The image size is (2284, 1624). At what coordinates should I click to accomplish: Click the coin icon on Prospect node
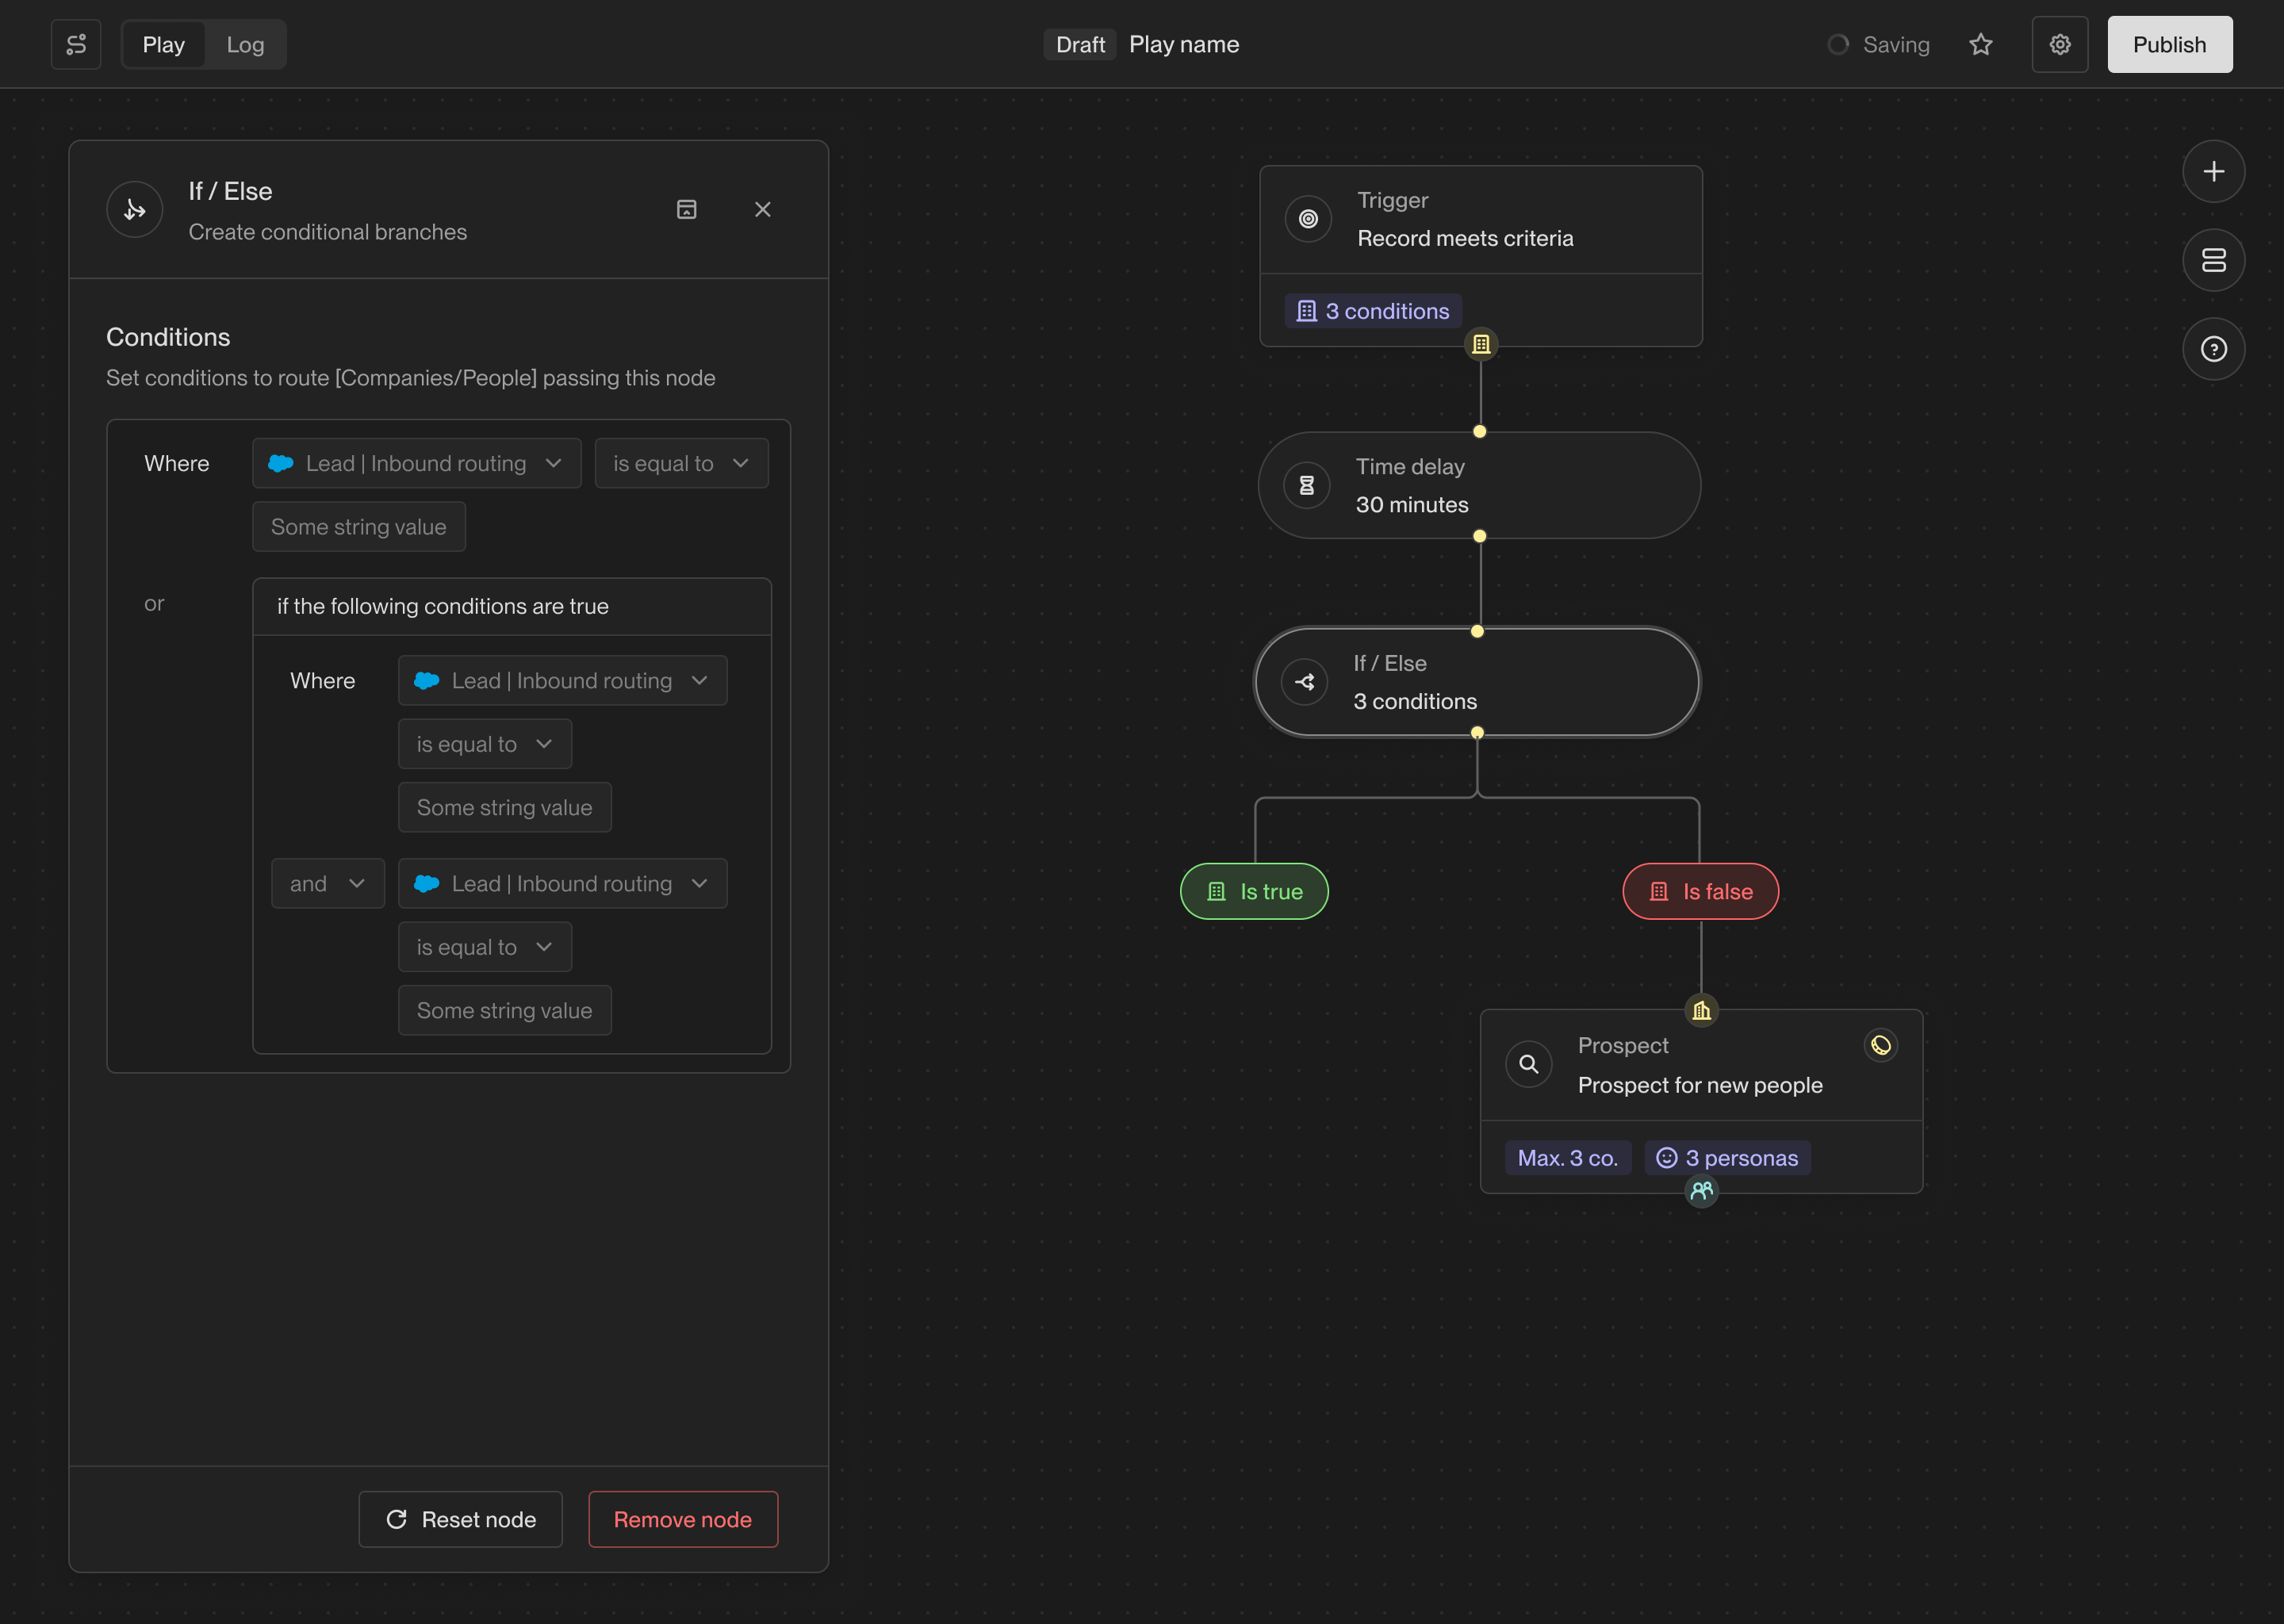click(x=1880, y=1045)
